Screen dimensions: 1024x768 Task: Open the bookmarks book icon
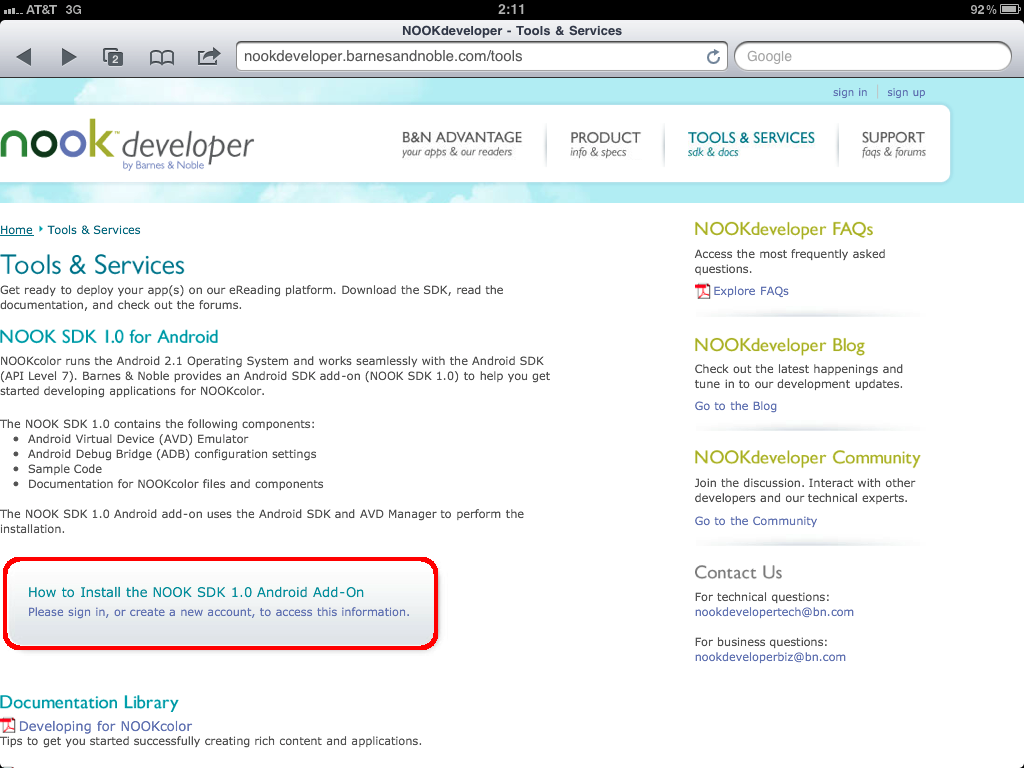161,57
